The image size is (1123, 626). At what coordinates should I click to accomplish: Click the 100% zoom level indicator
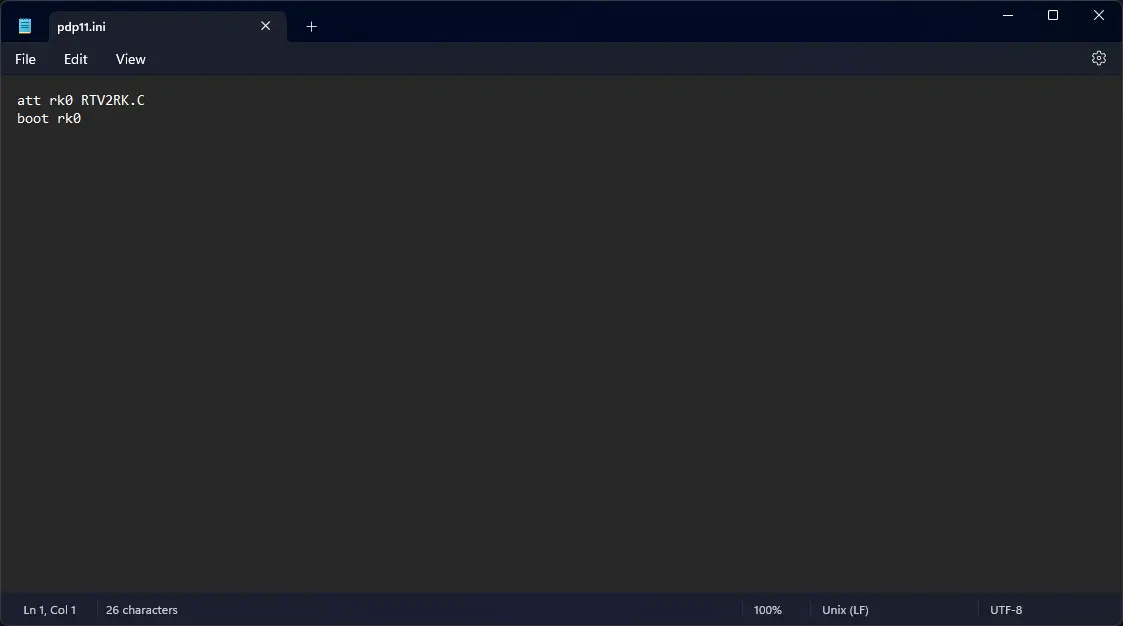point(768,610)
